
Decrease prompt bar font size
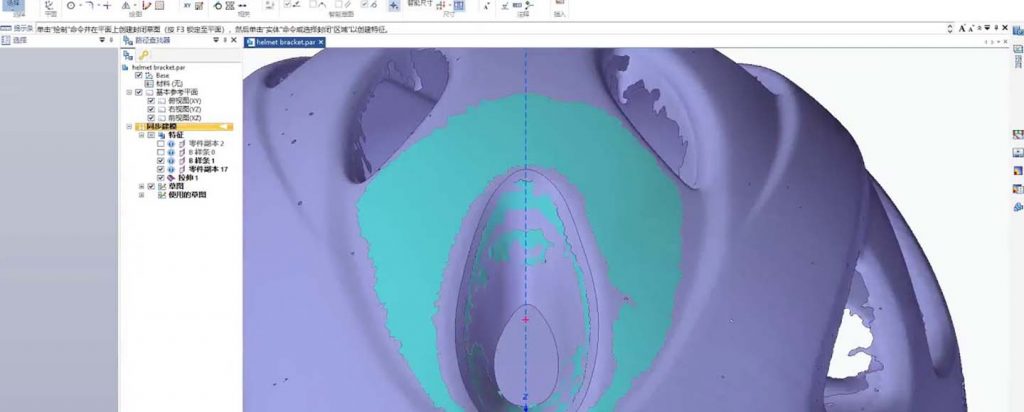[972, 29]
